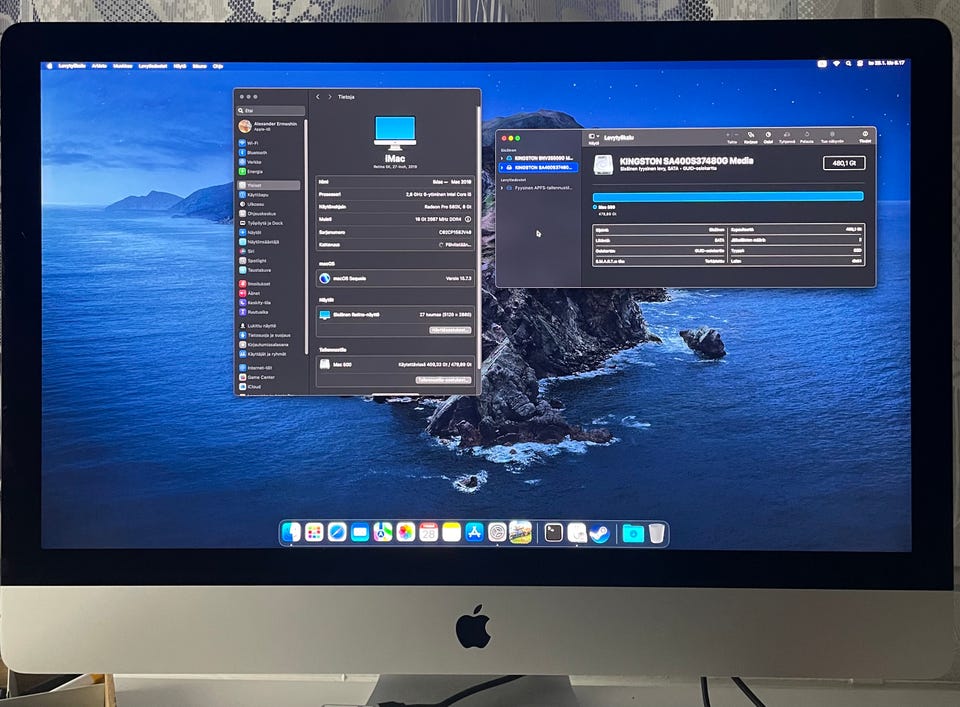Click the Osioi partition icon in Levytyökalu
This screenshot has height=707, width=960.
tap(768, 137)
